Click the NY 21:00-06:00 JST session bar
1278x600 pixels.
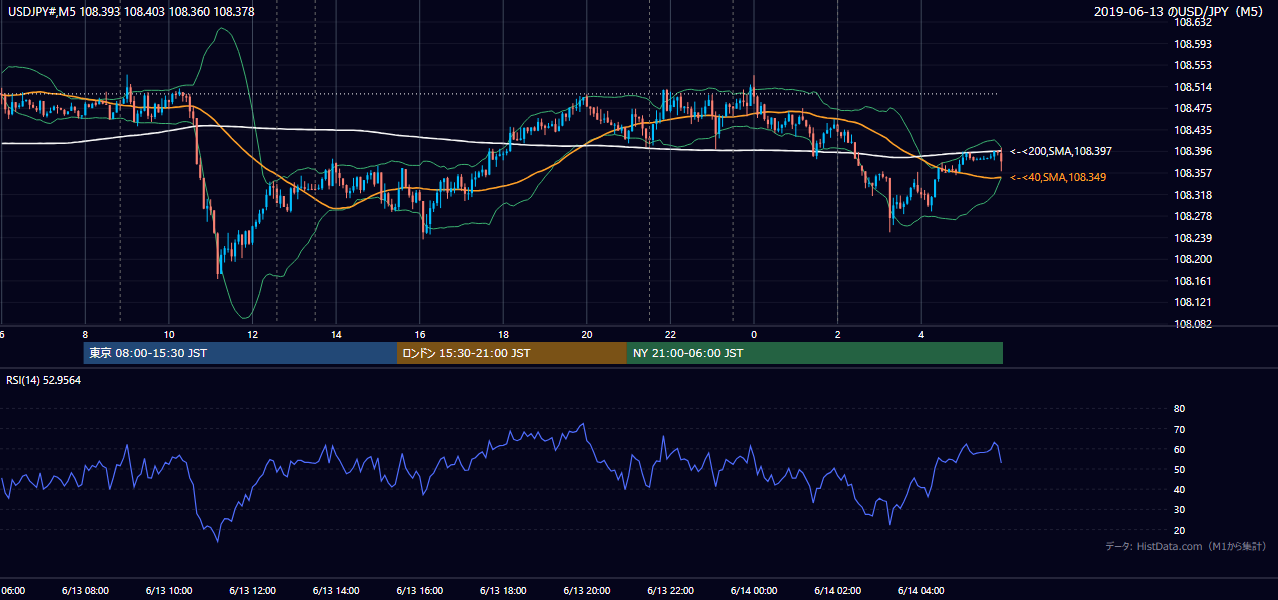coord(815,353)
